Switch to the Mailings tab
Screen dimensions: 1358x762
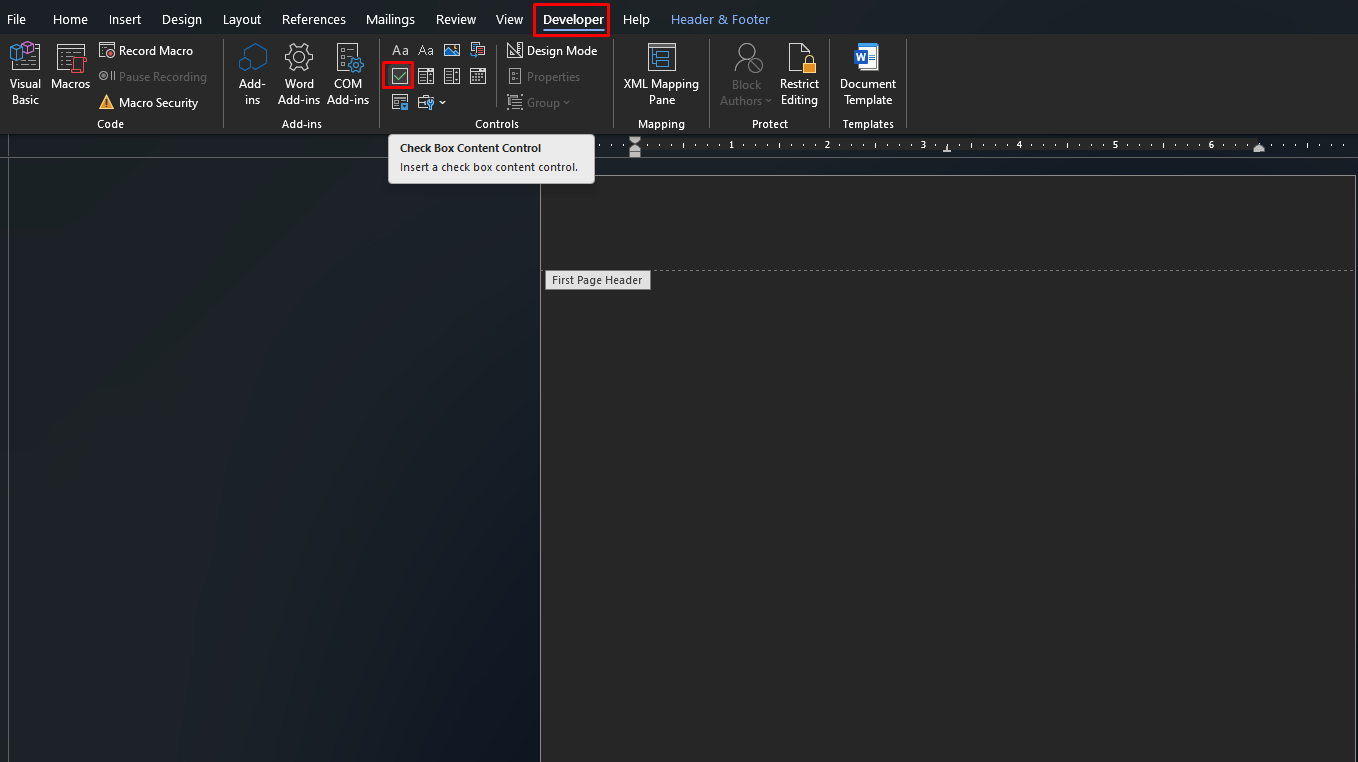[390, 19]
